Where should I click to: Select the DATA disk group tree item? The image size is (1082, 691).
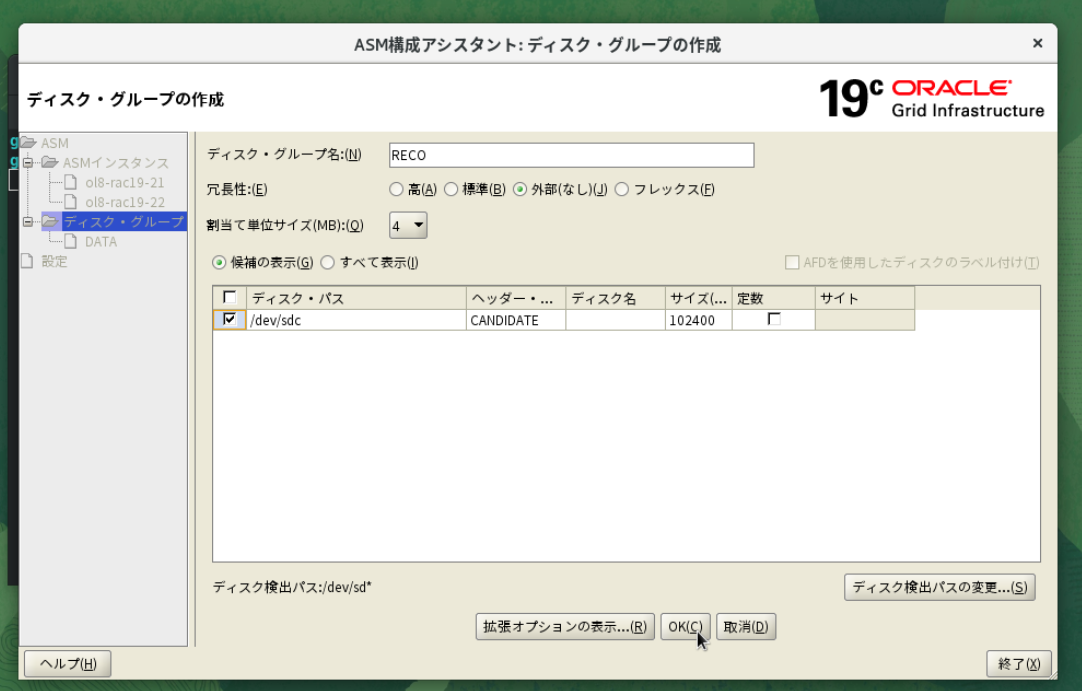point(101,242)
